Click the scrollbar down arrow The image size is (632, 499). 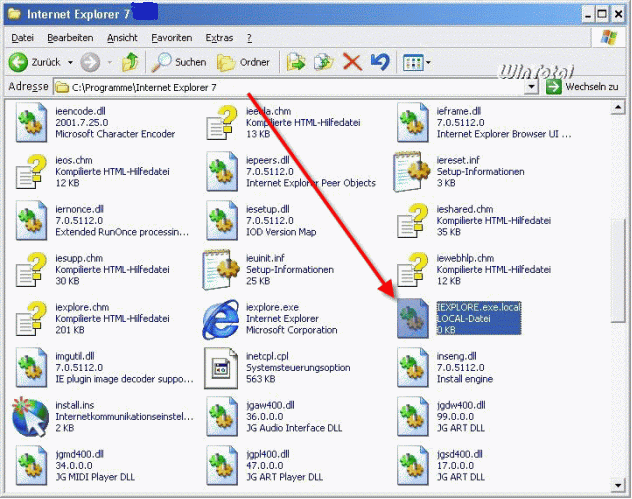pos(618,485)
